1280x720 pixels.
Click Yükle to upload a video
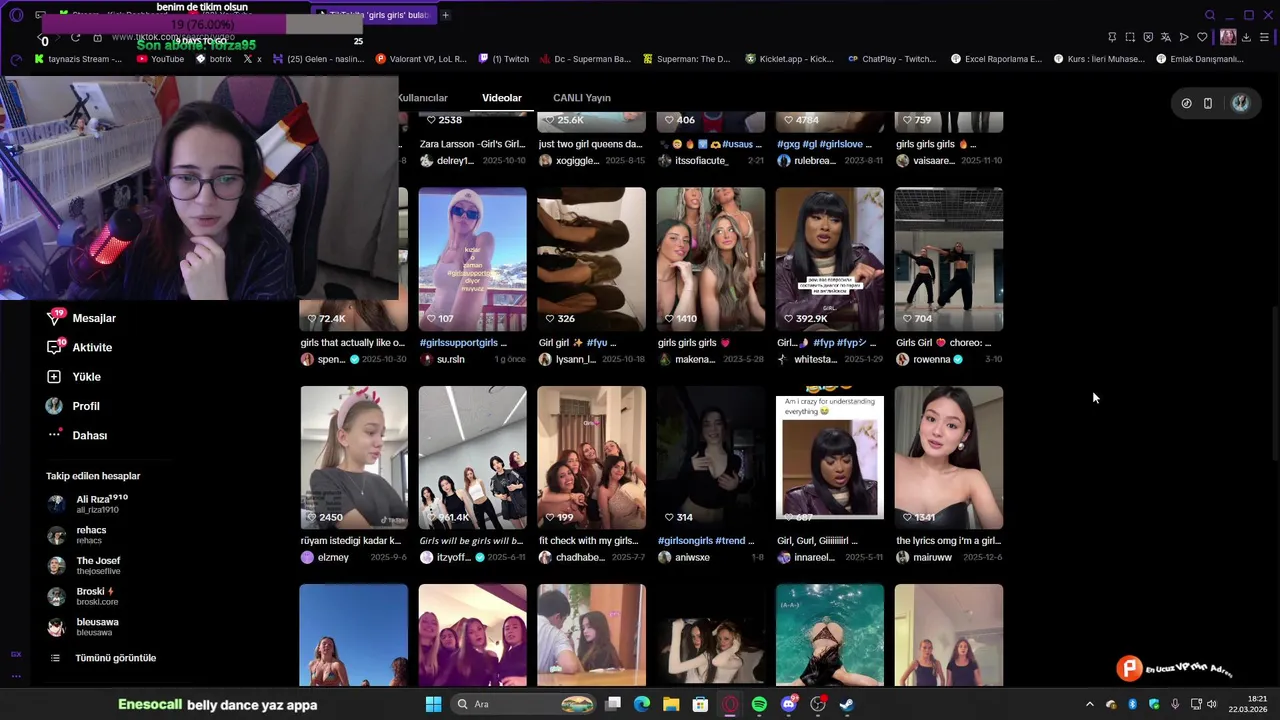[x=74, y=377]
